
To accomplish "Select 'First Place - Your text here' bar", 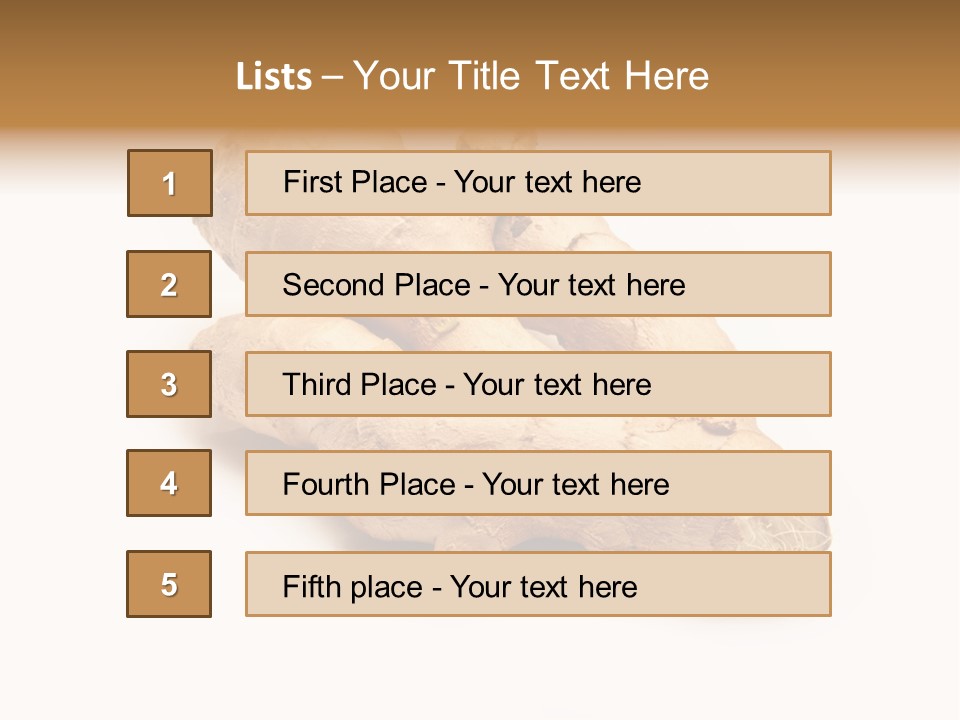I will coord(538,183).
